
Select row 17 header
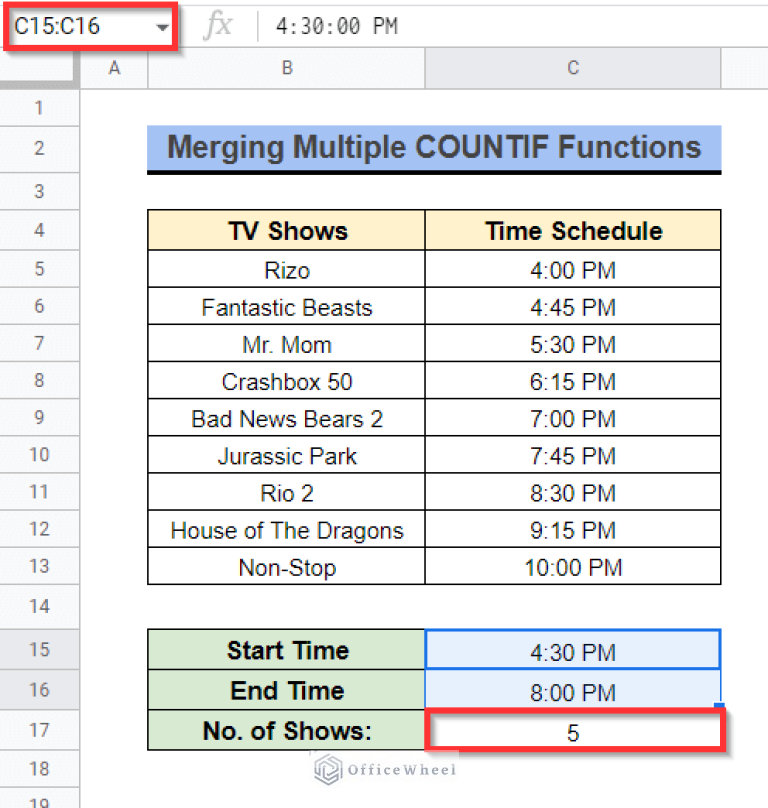coord(39,730)
